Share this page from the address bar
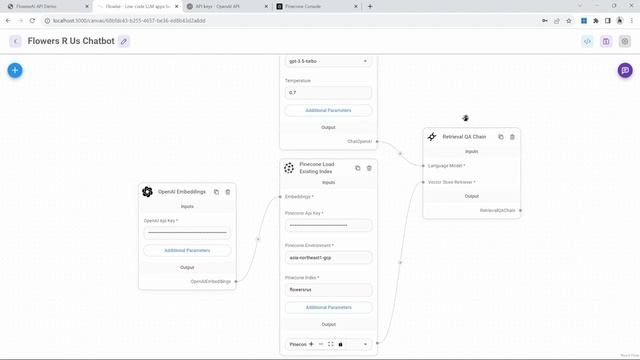 557,20
